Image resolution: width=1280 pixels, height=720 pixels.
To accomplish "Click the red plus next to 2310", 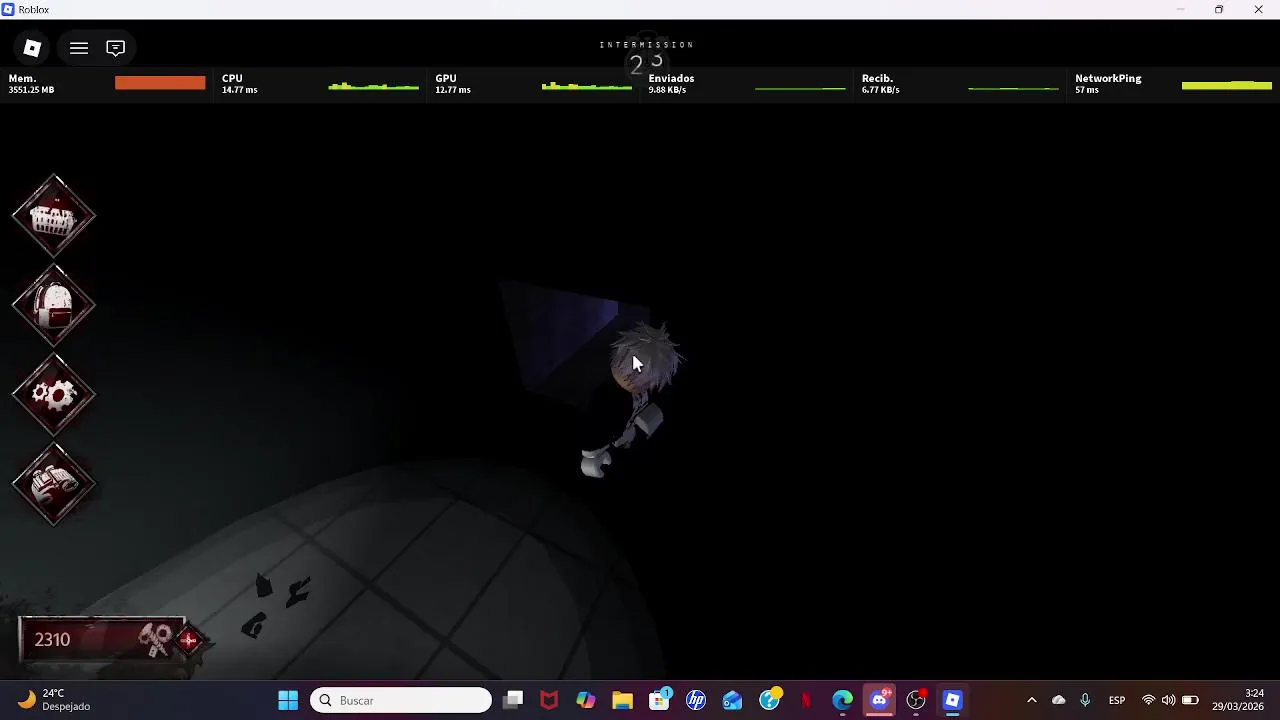I will [x=189, y=640].
